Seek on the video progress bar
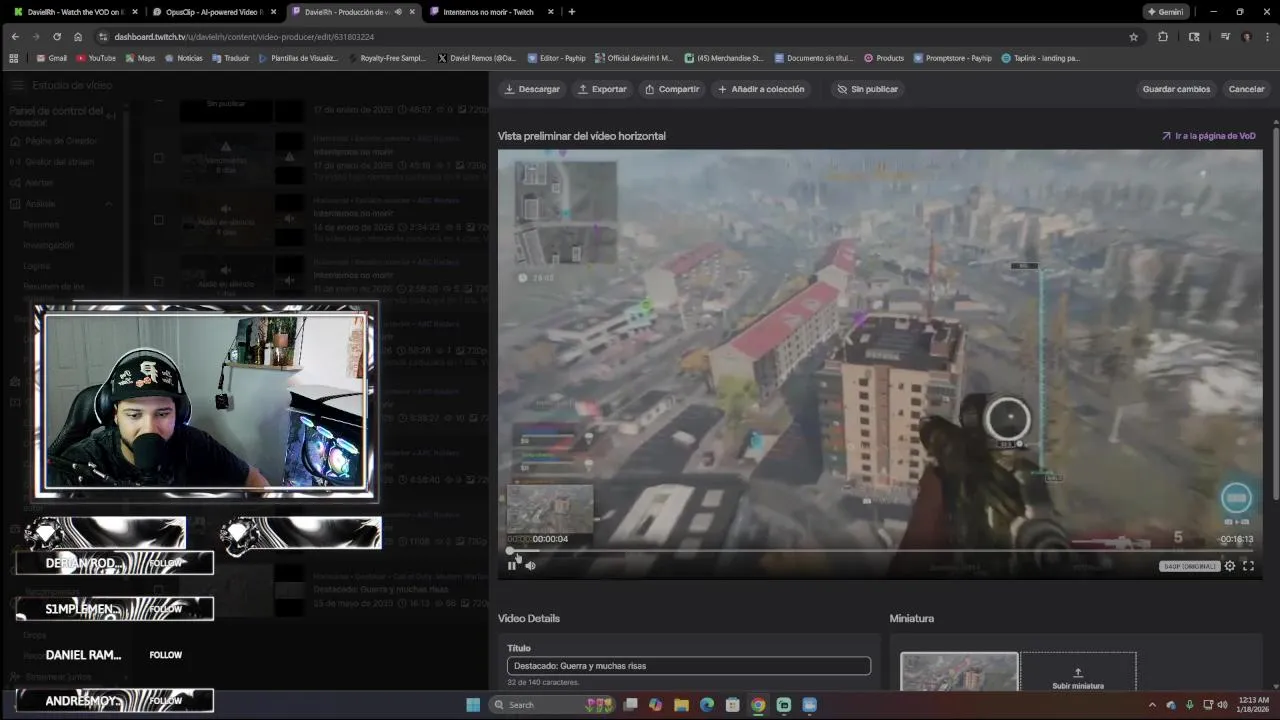The image size is (1280, 720). 880,551
